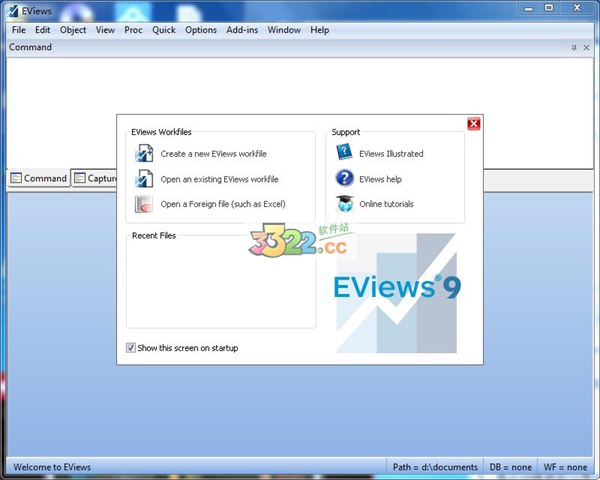
Task: Open the Window menu
Action: (284, 30)
